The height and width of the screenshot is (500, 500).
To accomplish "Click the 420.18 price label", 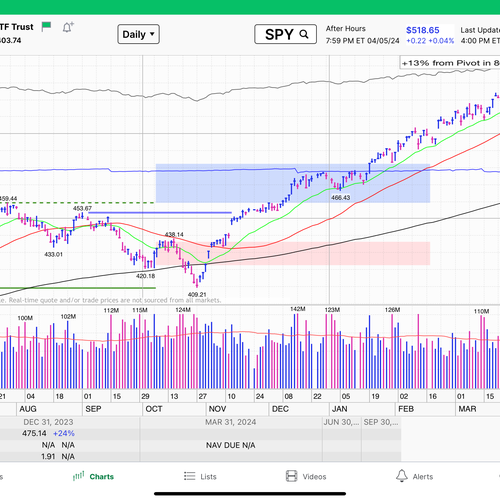I will (145, 276).
